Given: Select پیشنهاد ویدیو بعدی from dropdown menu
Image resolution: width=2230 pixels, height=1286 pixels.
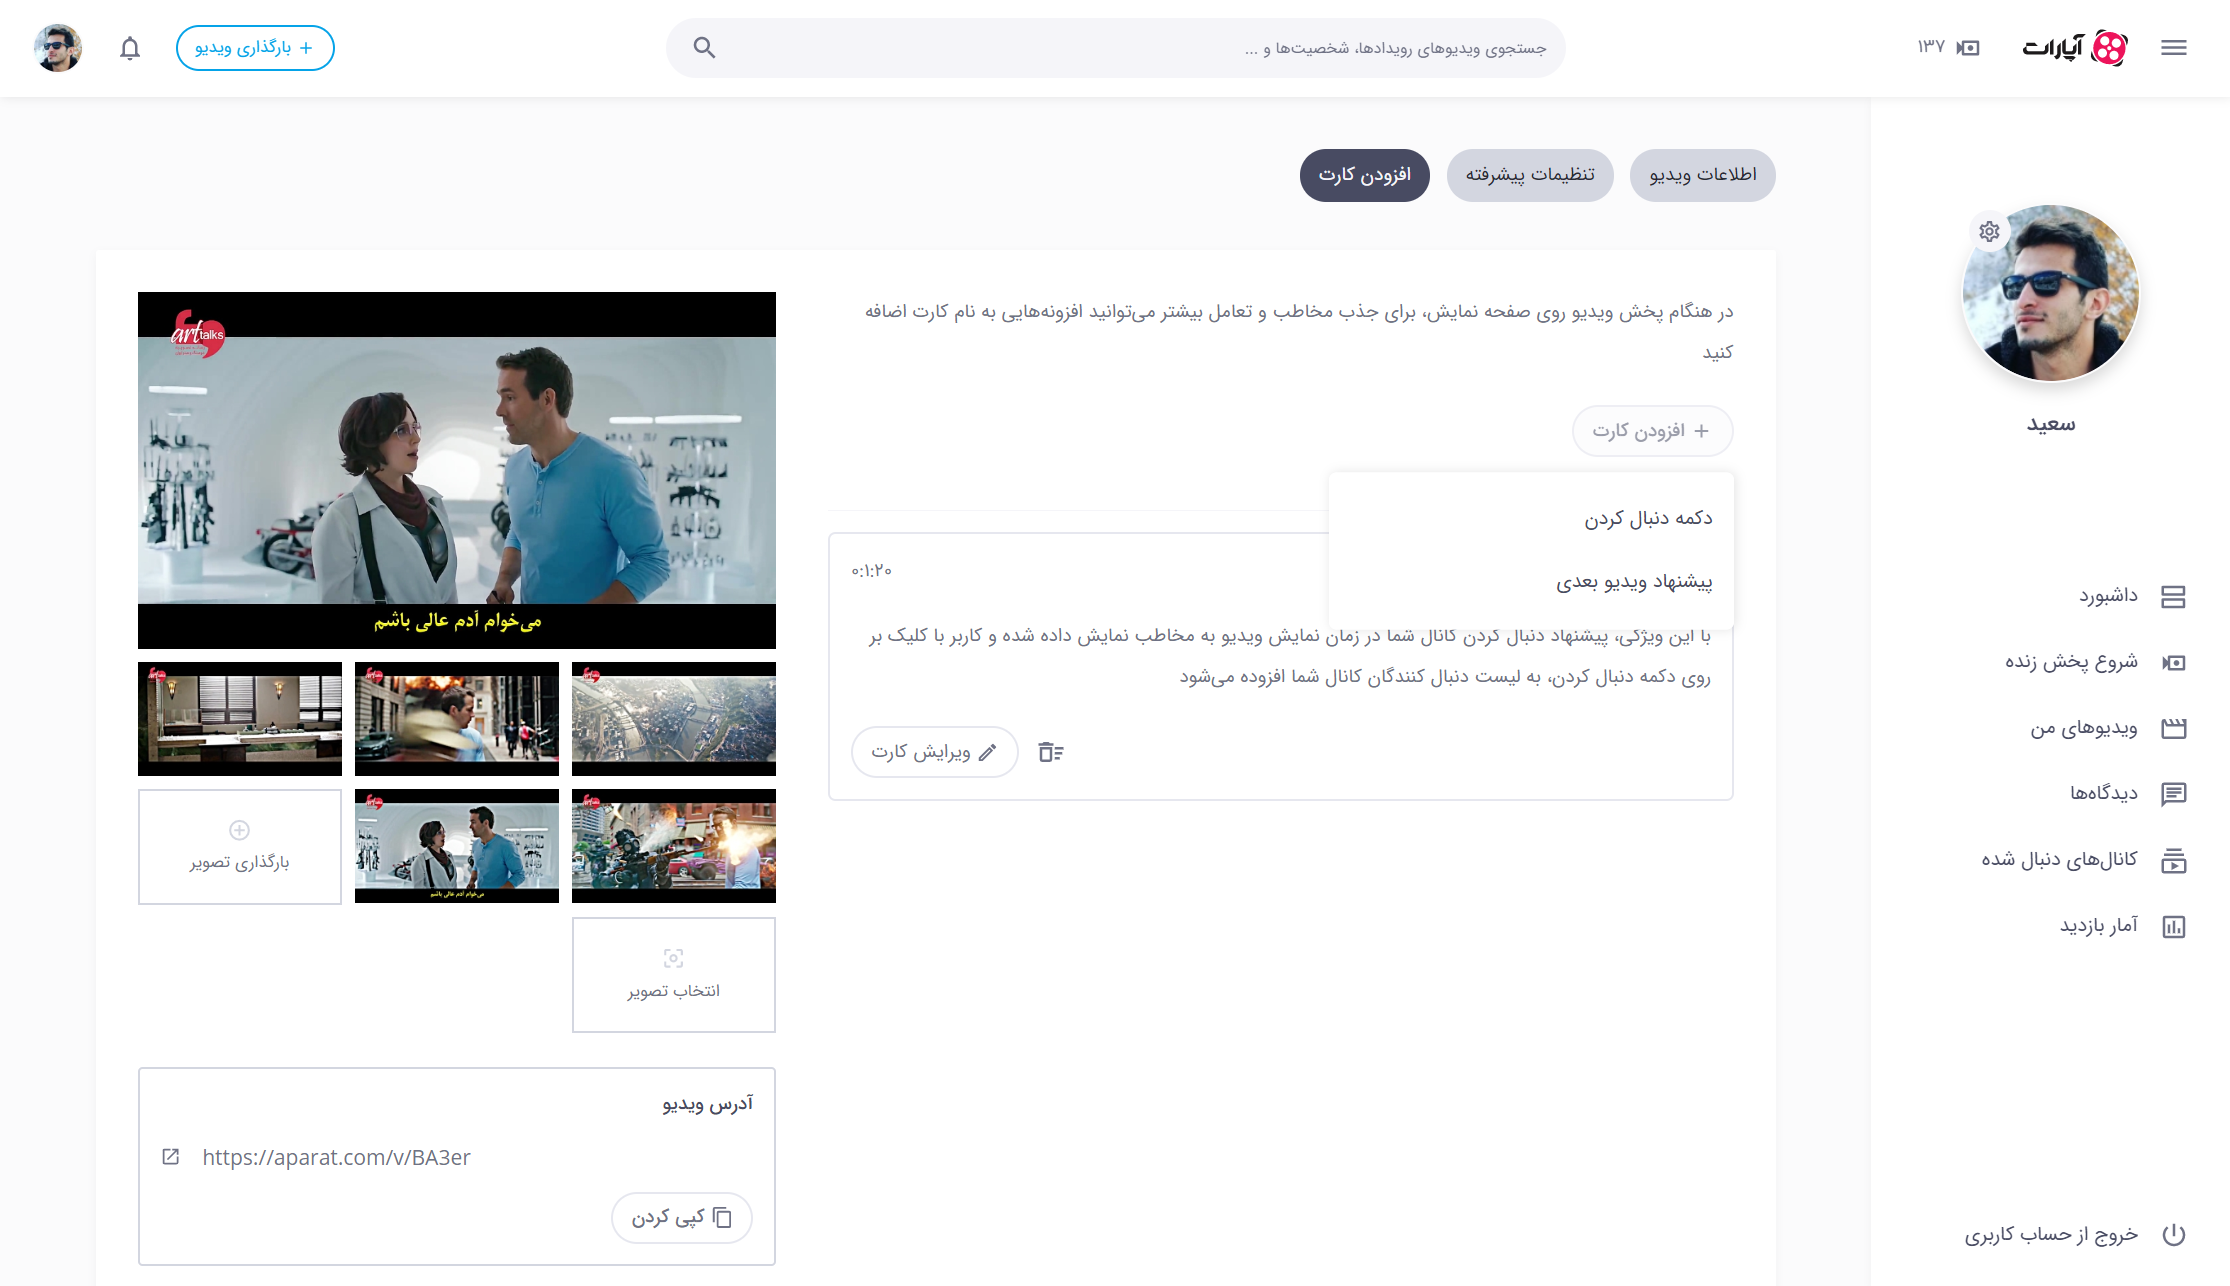Looking at the screenshot, I should pos(1633,582).
